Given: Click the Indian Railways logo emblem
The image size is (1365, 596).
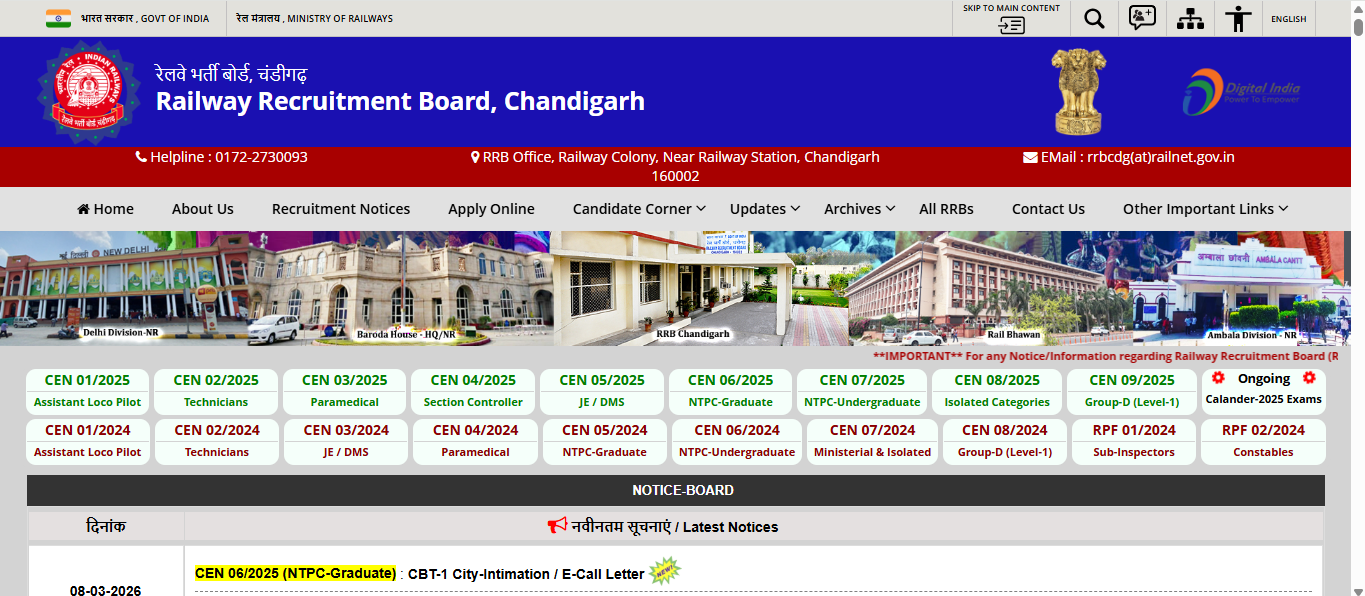Looking at the screenshot, I should pos(83,92).
